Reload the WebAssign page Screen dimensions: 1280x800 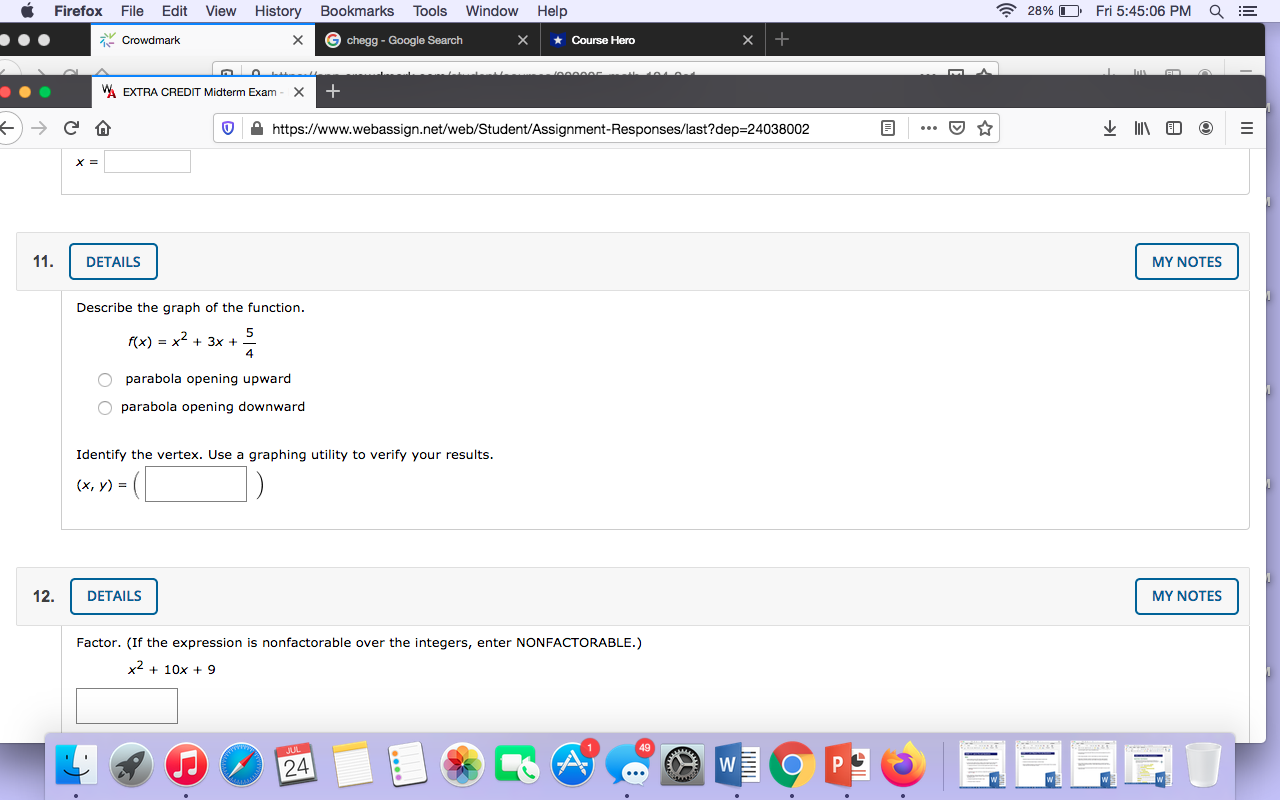[x=71, y=129]
